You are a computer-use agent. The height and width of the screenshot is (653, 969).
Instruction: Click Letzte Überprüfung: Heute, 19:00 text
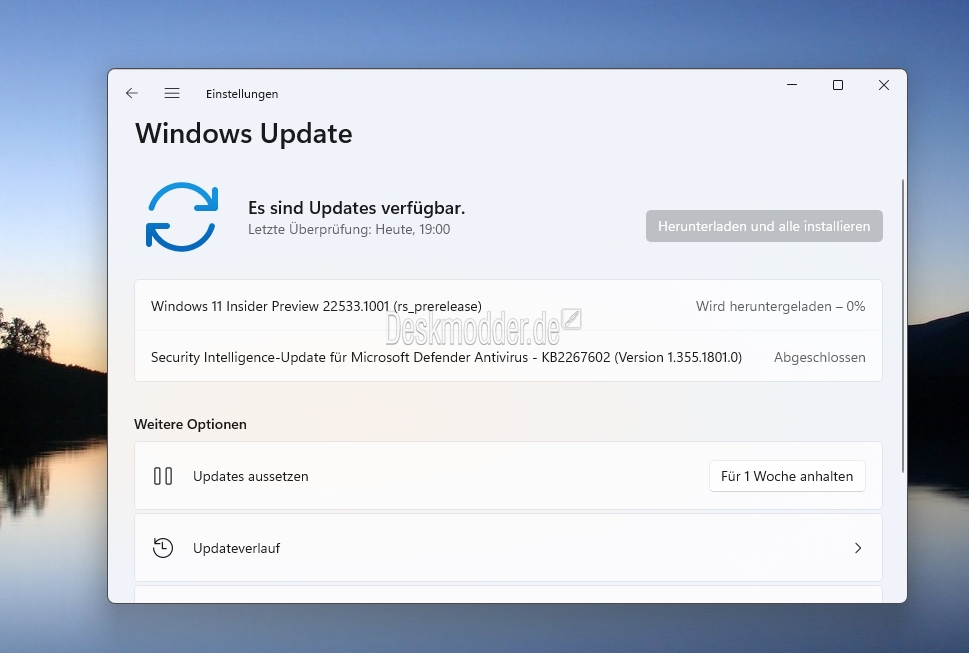point(349,229)
